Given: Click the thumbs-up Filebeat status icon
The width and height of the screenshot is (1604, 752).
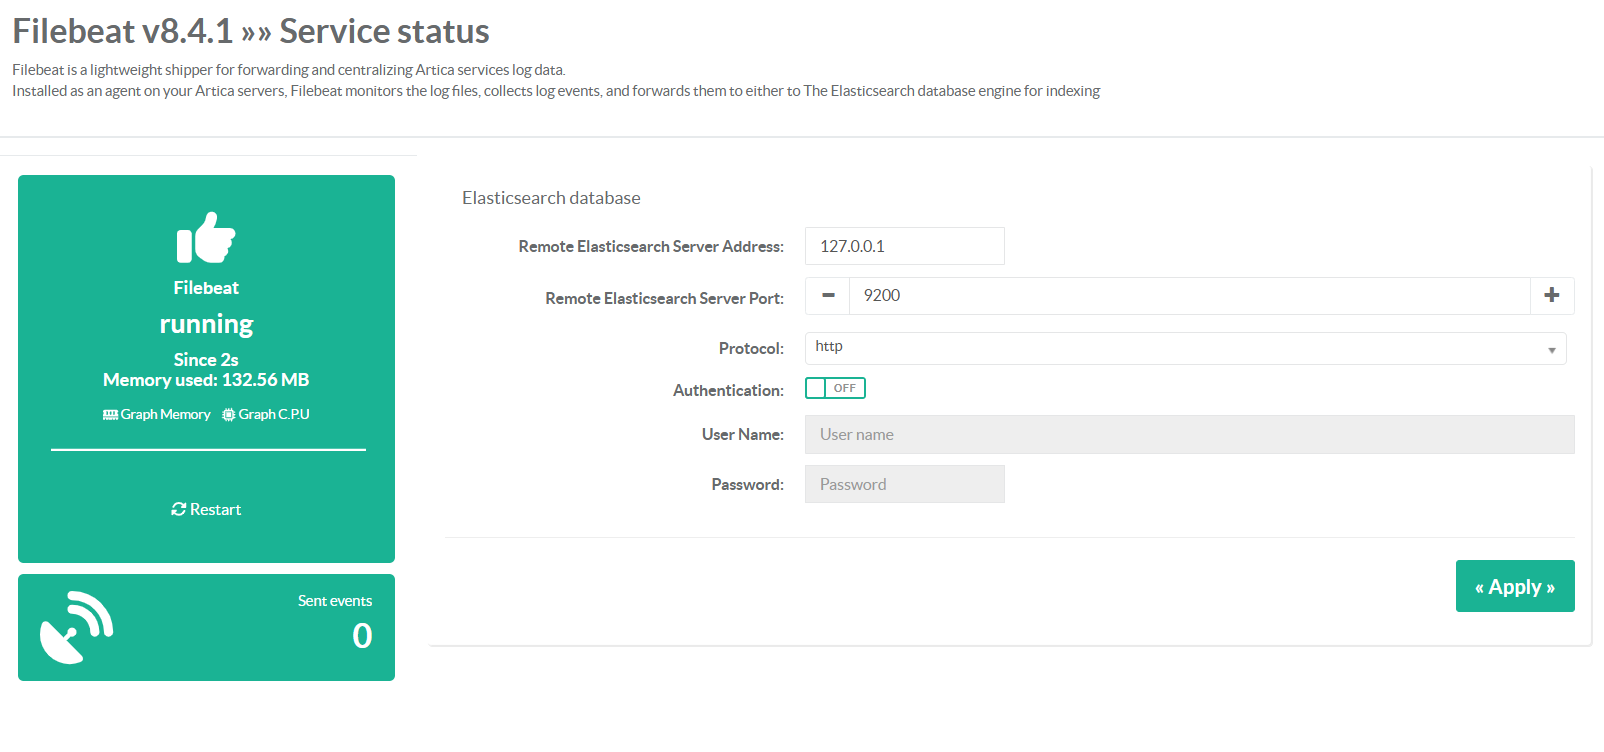Looking at the screenshot, I should pos(206,238).
